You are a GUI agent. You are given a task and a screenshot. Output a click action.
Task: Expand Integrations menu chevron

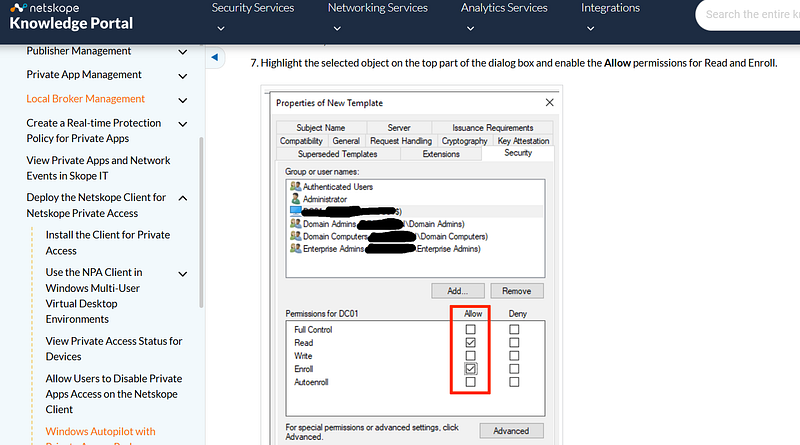(590, 29)
